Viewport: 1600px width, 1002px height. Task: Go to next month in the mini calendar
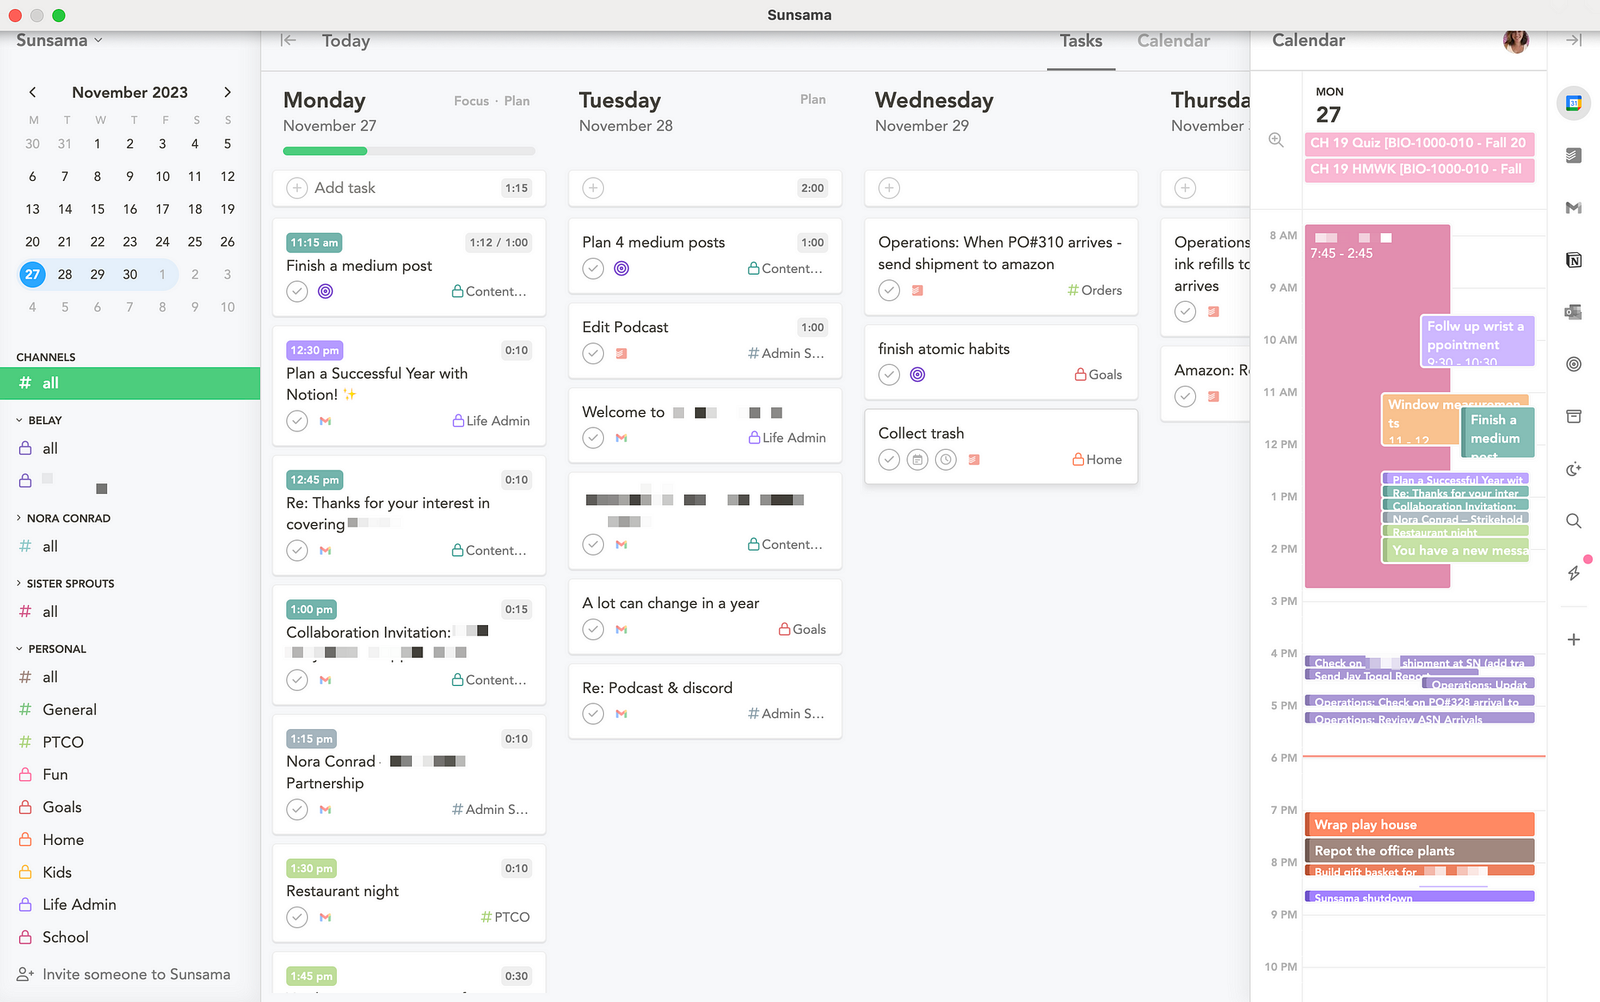click(227, 91)
